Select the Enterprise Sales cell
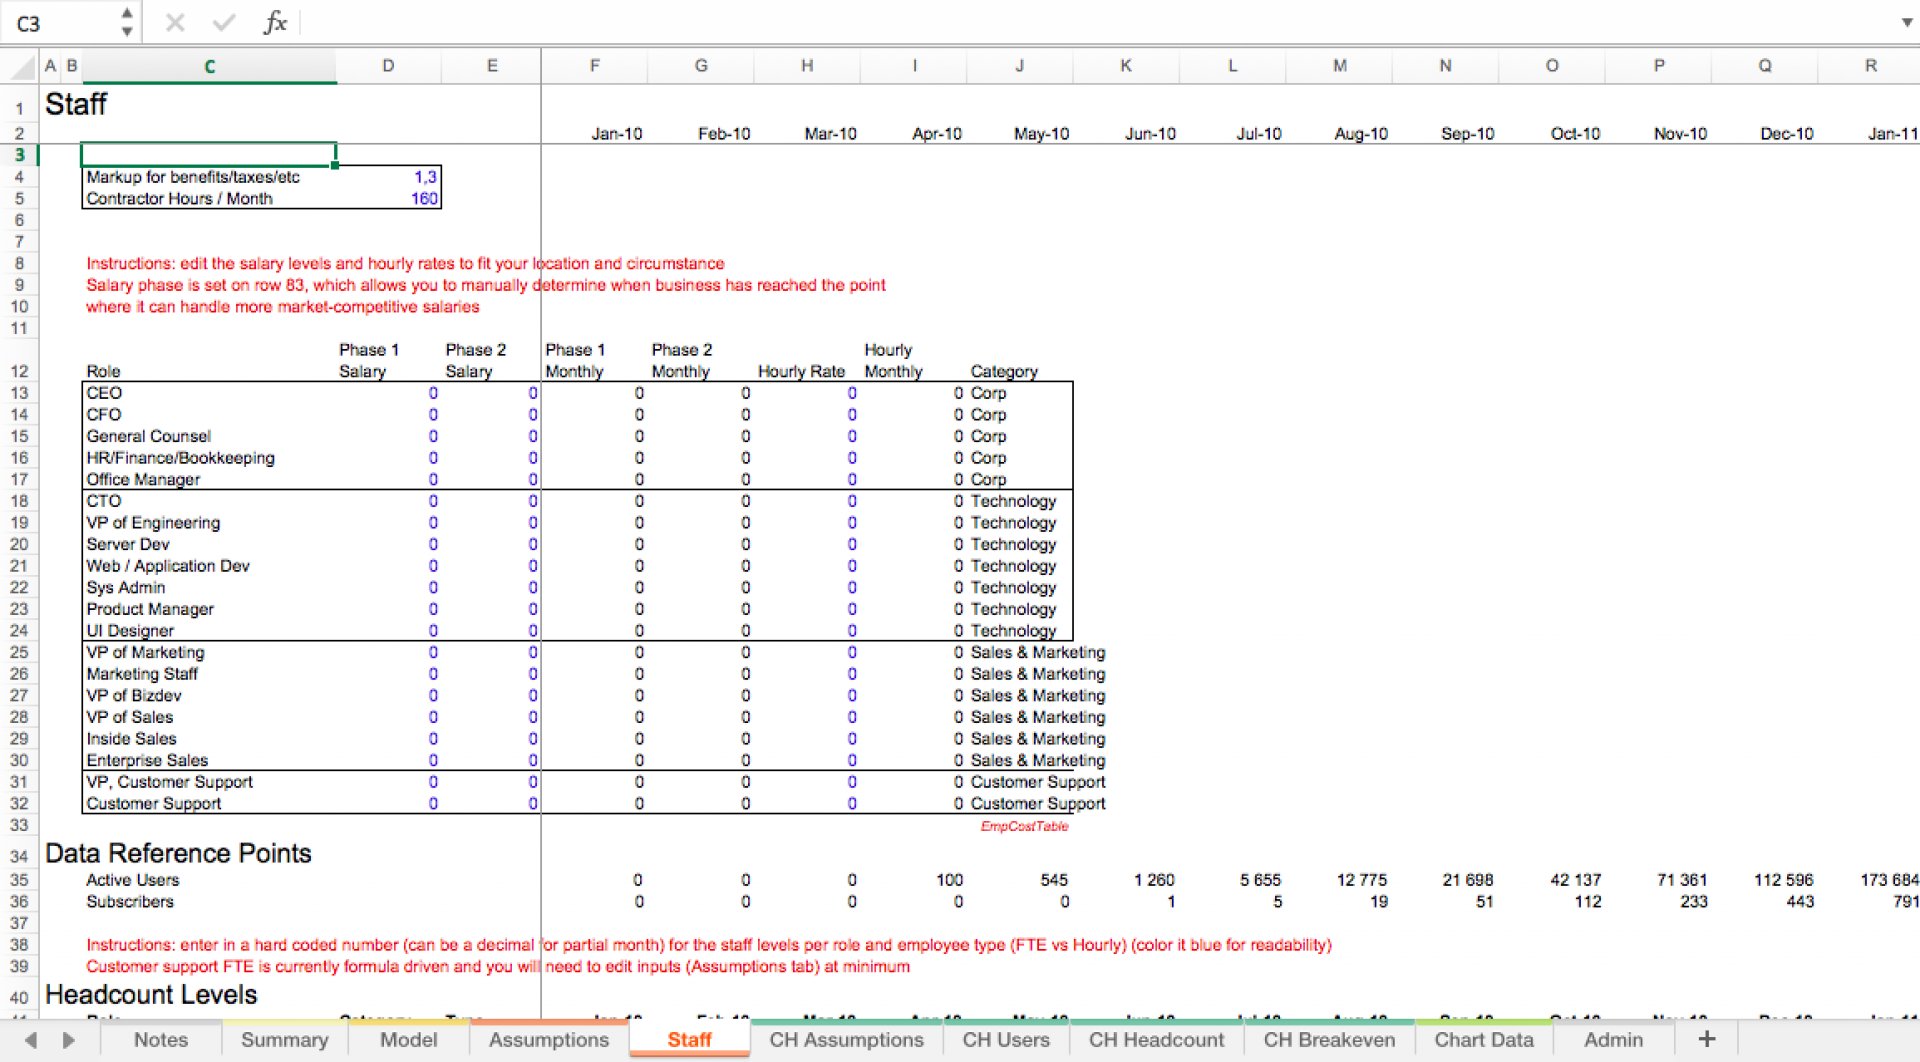 (x=209, y=761)
